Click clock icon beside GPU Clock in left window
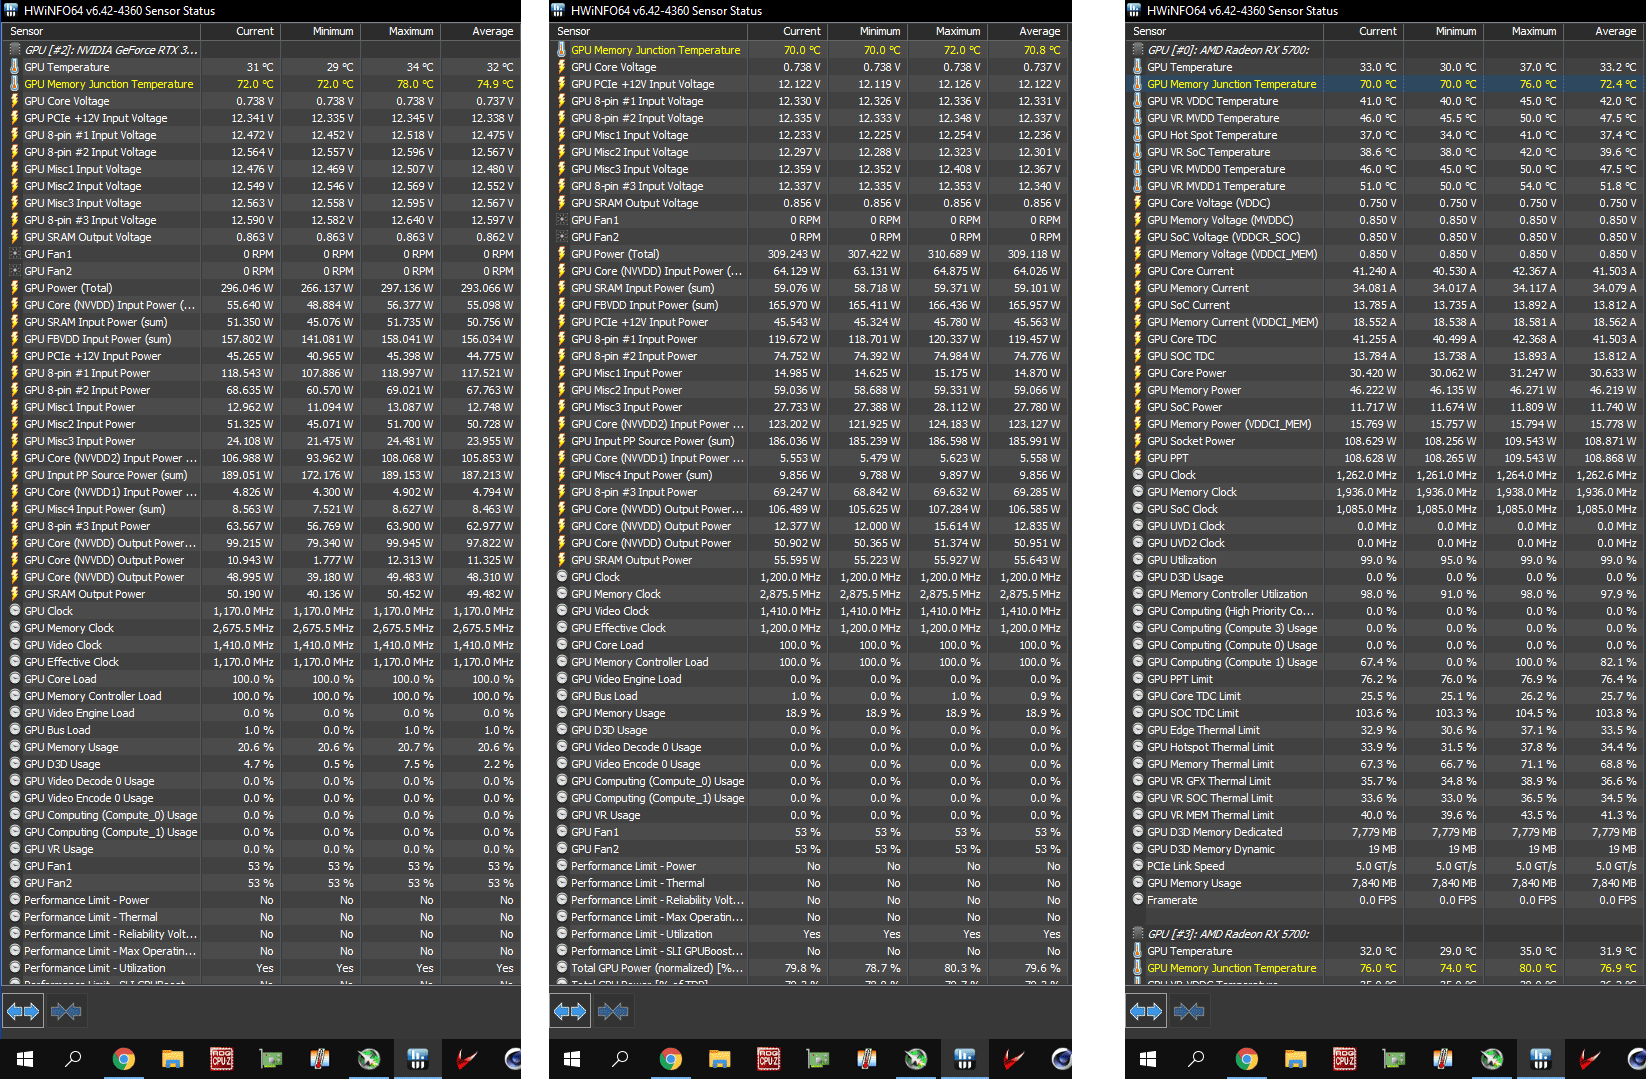Image resolution: width=1648 pixels, height=1080 pixels. 14,611
